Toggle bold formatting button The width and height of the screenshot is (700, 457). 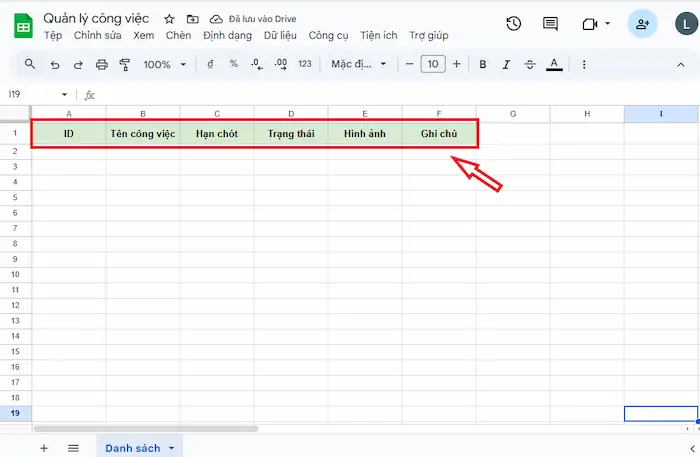tap(483, 64)
